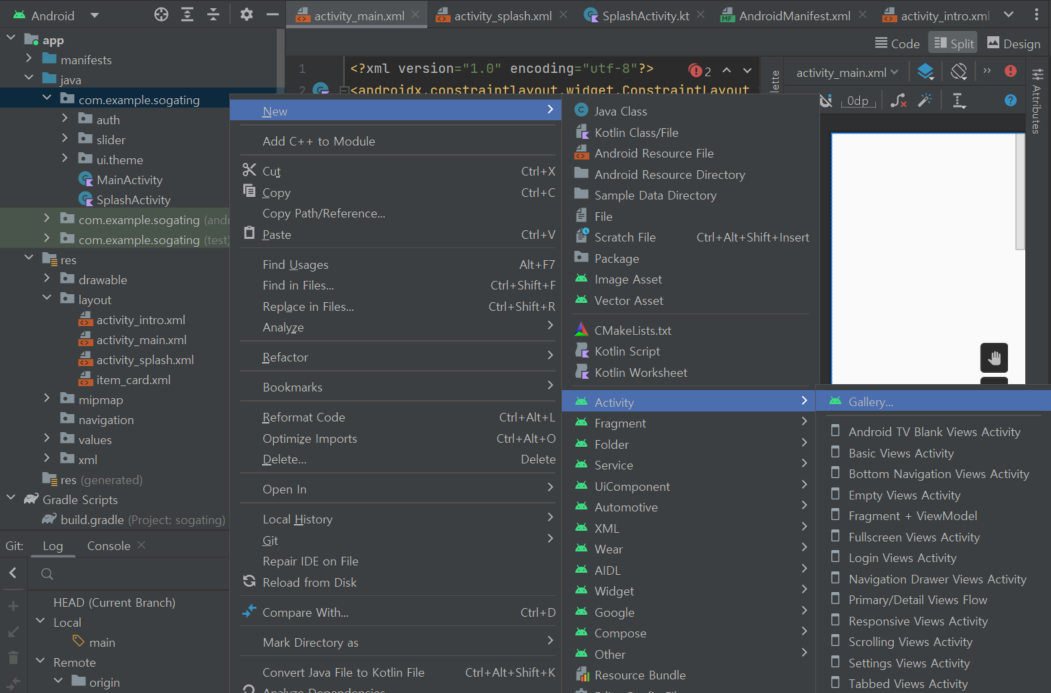
Task: Click the Clear Constraints icon
Action: (898, 101)
